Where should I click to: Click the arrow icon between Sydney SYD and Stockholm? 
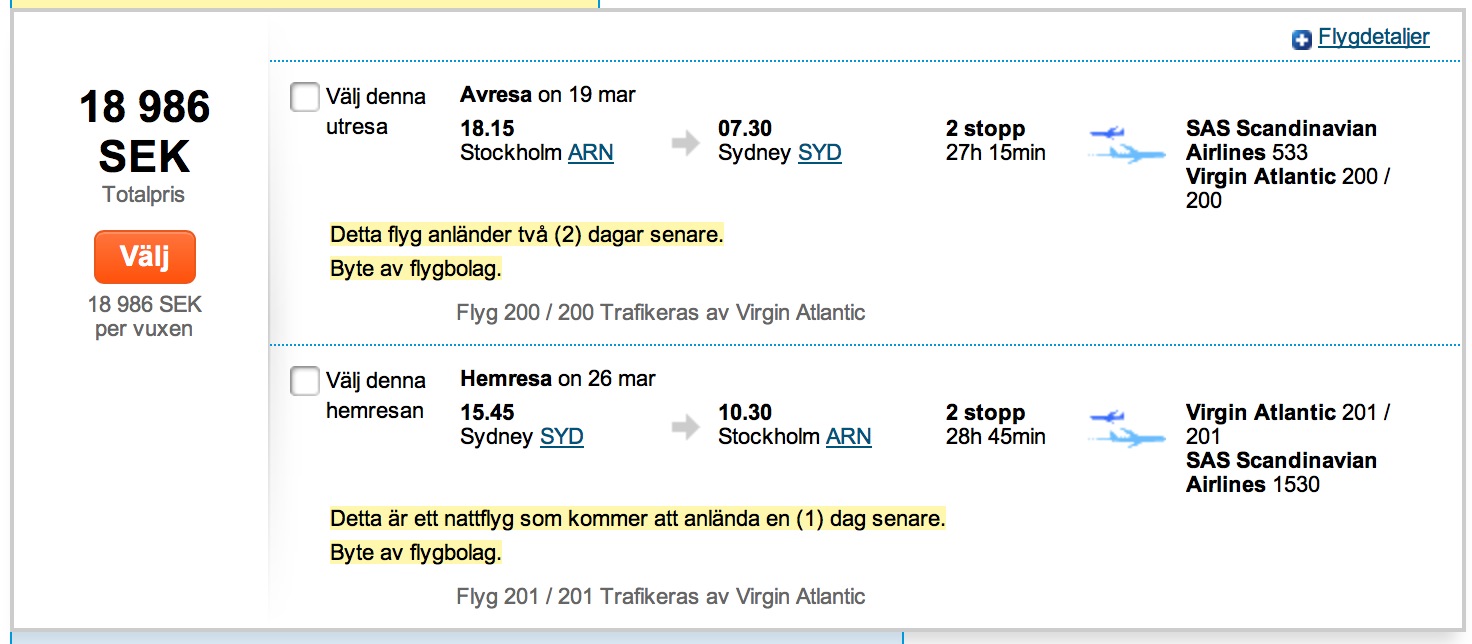pyautogui.click(x=686, y=427)
